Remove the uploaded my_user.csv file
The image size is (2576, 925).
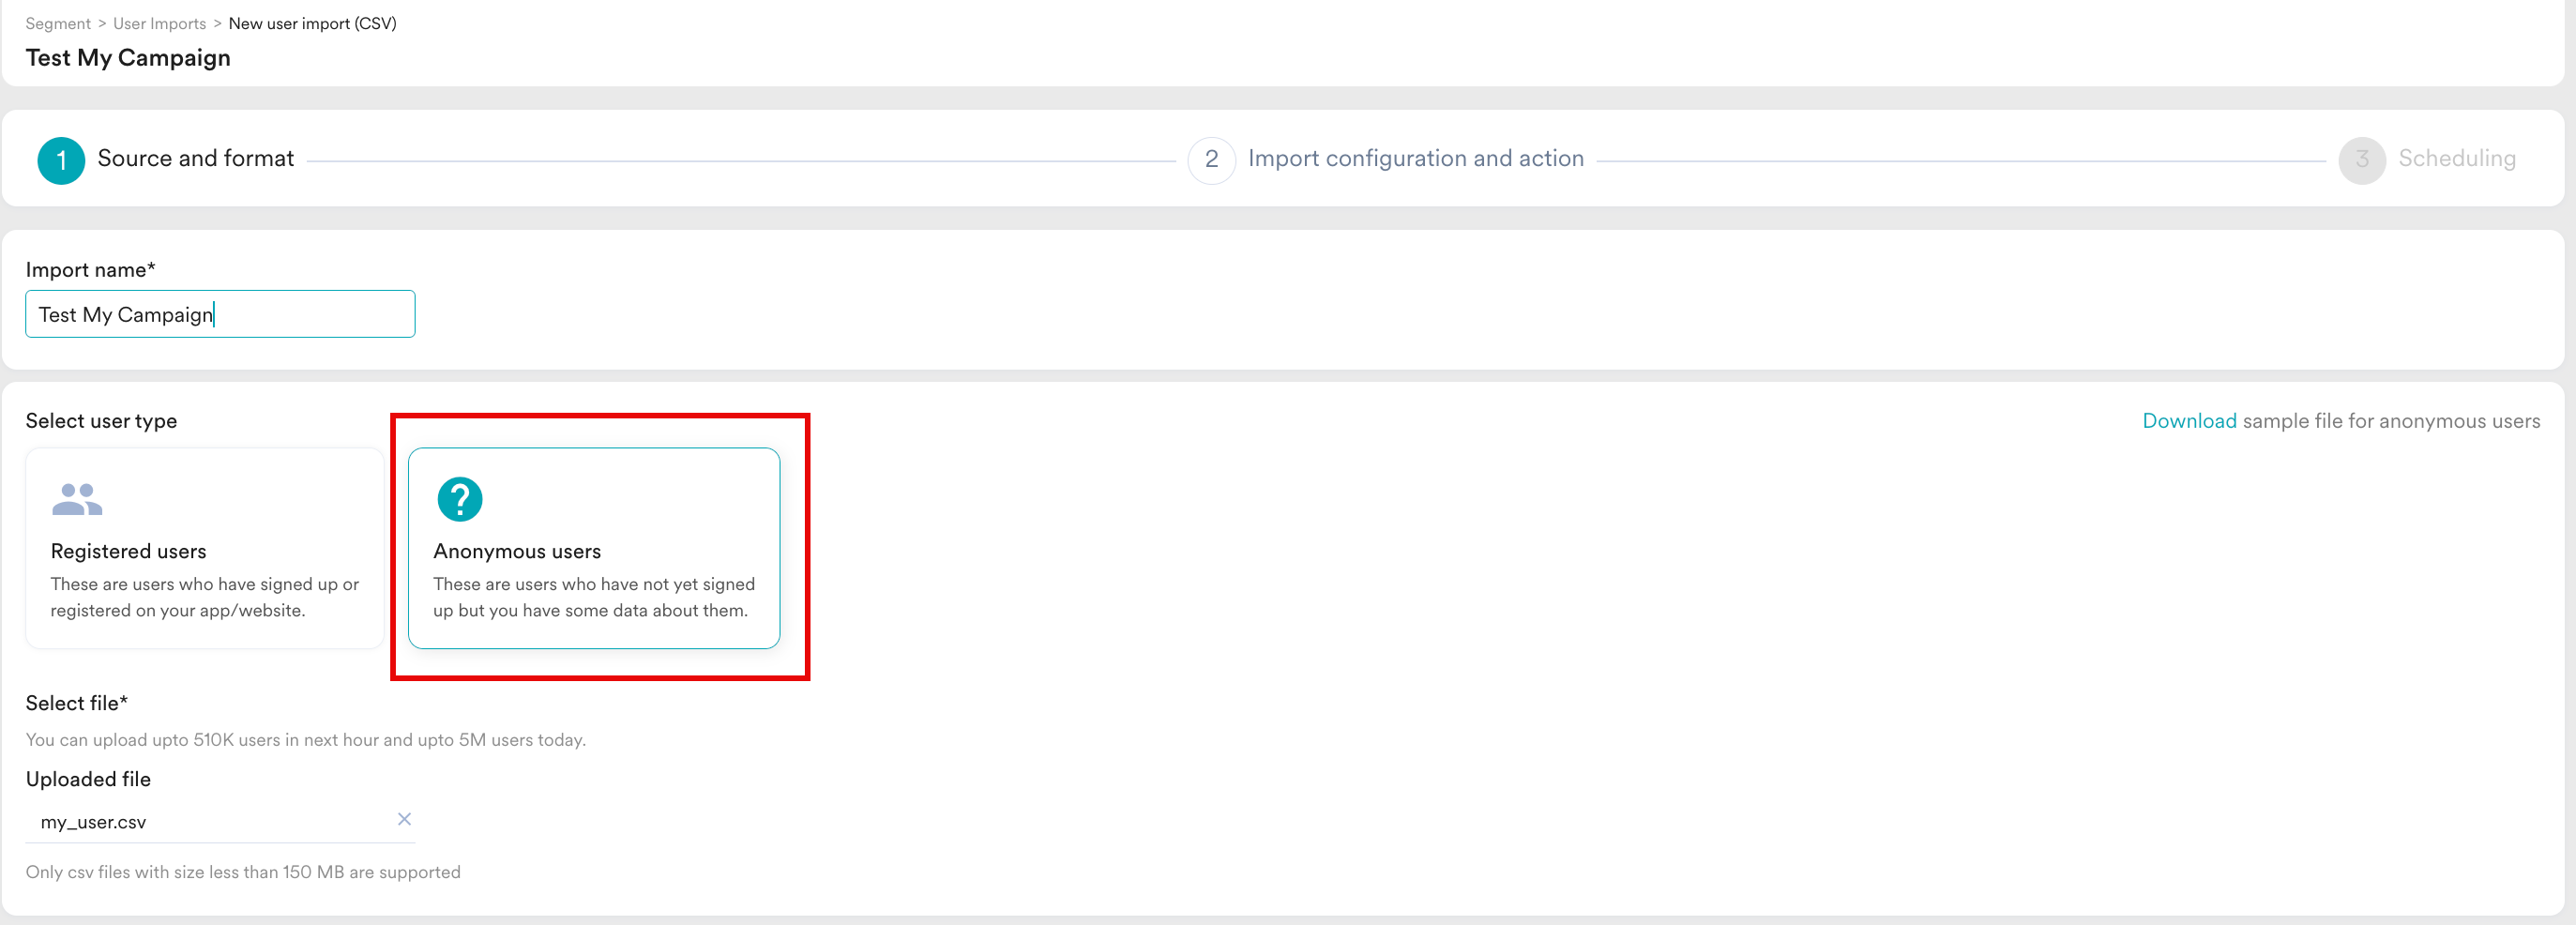(x=404, y=819)
